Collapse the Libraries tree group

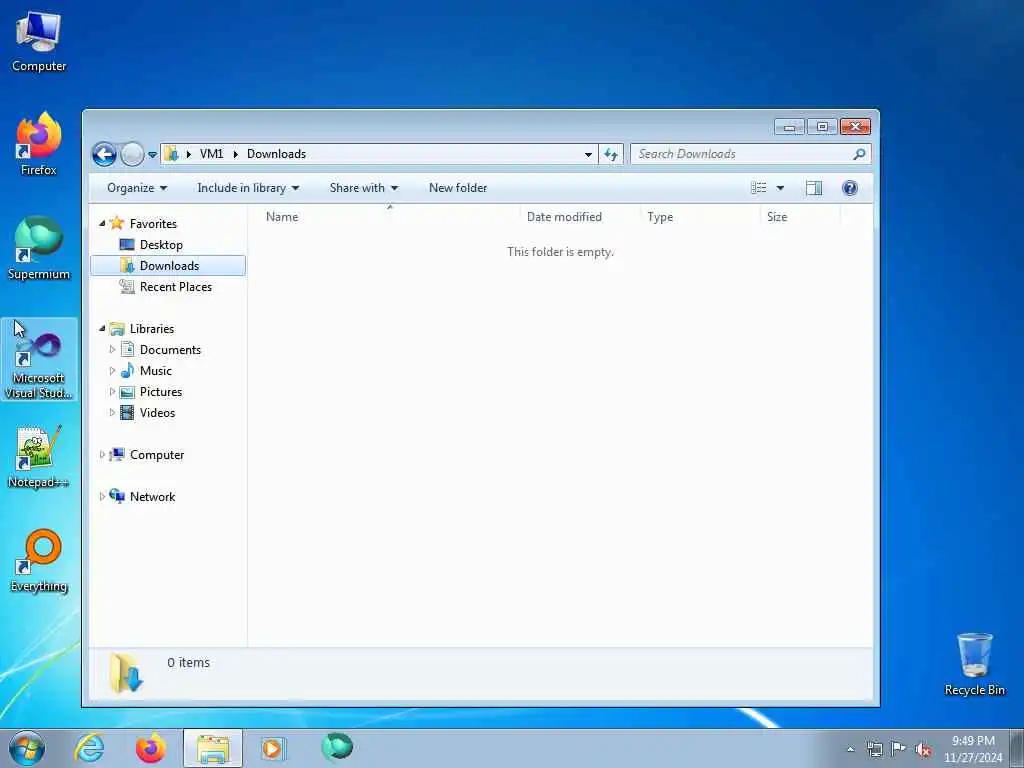click(102, 328)
